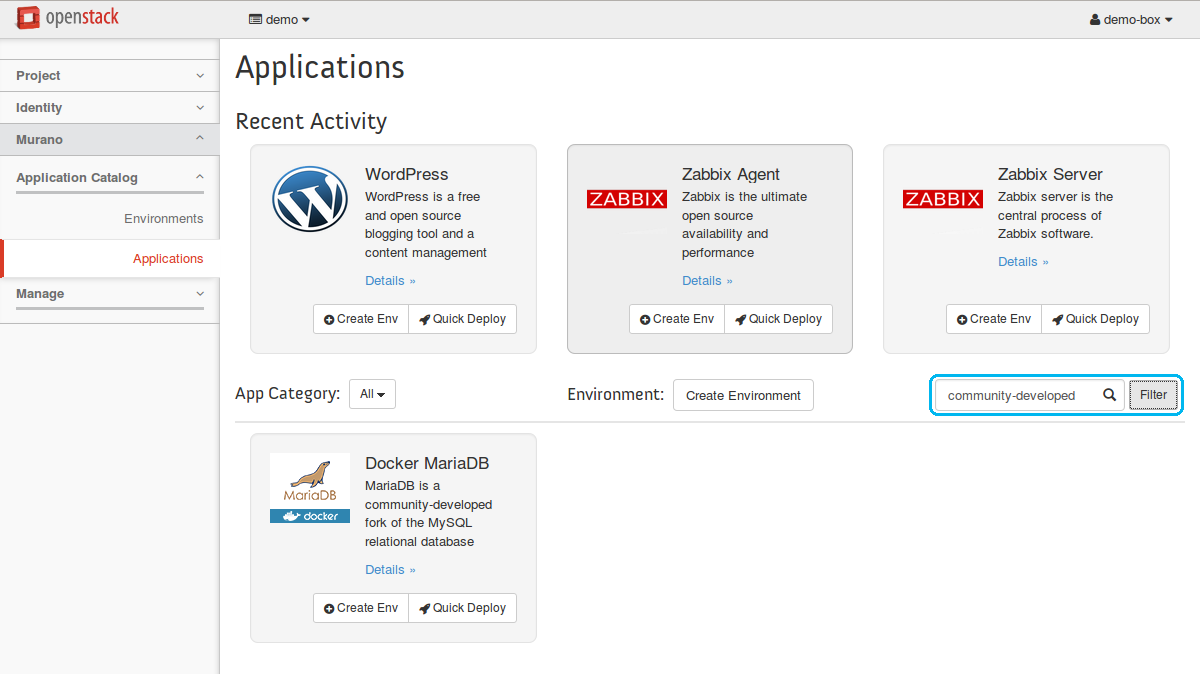The image size is (1200, 674).
Task: Open the demo-box user menu
Action: click(x=1131, y=19)
